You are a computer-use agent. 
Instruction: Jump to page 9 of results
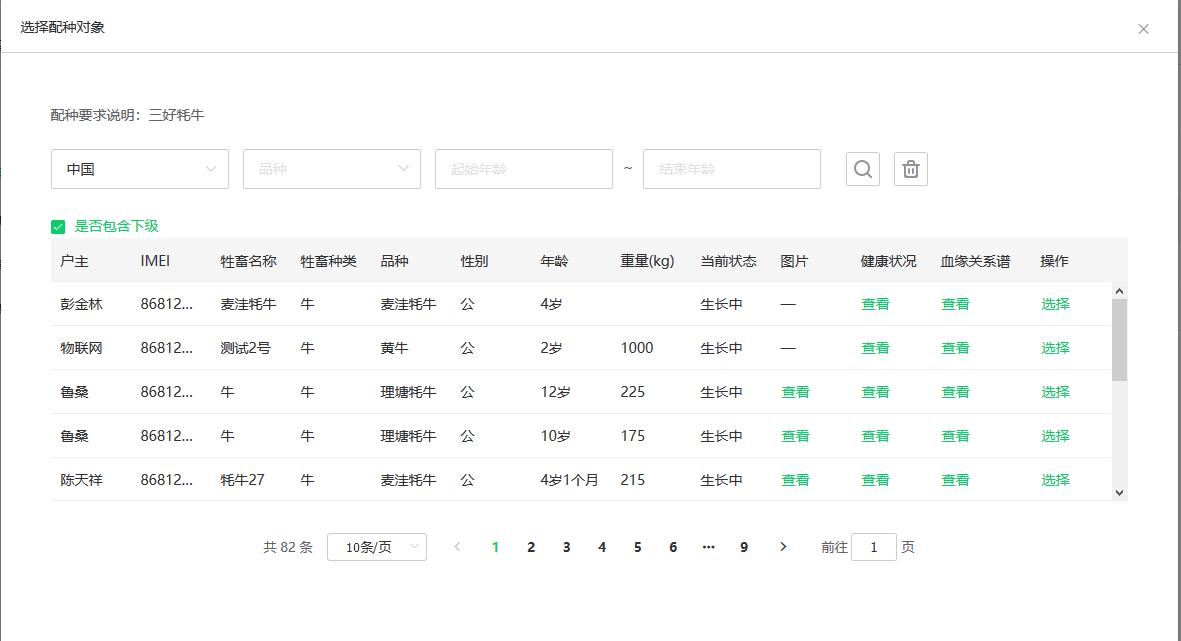(x=743, y=547)
